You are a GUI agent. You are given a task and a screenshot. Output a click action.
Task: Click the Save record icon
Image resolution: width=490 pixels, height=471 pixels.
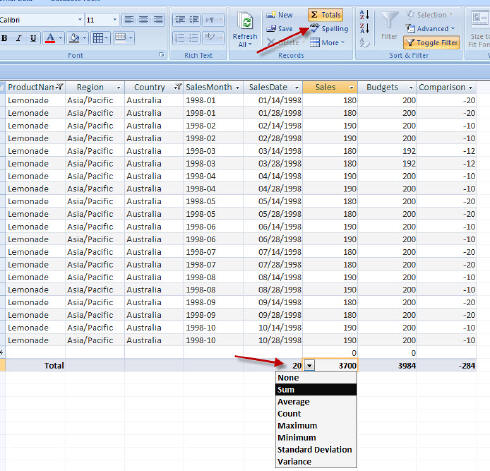(279, 29)
